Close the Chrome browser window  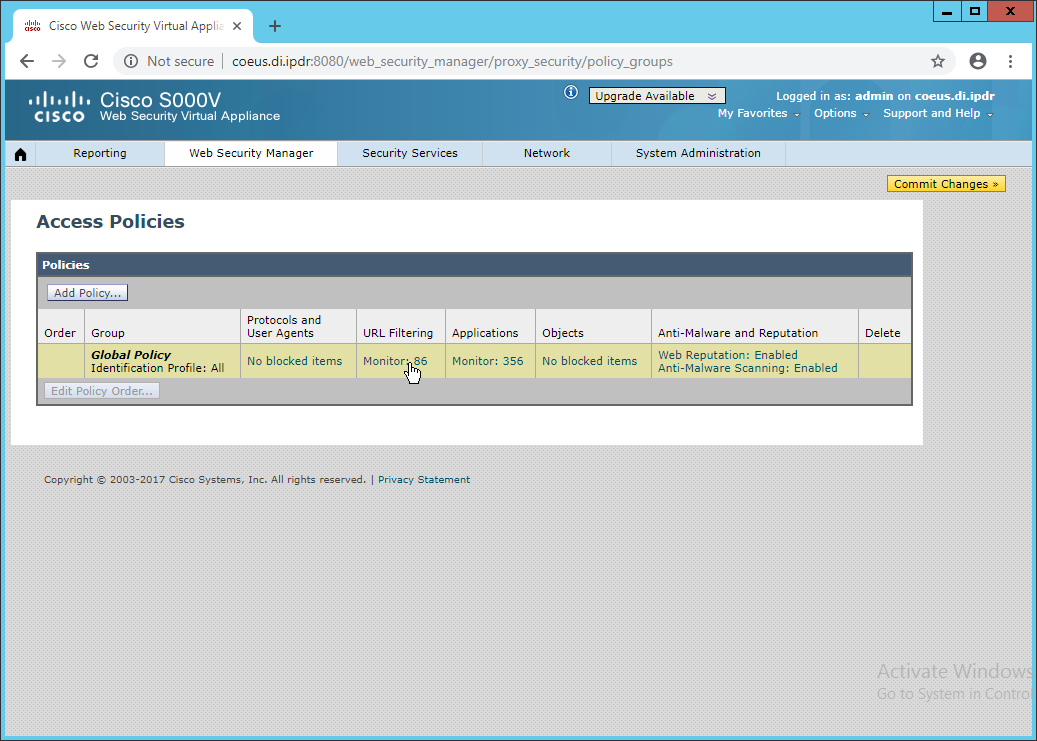tap(1010, 11)
